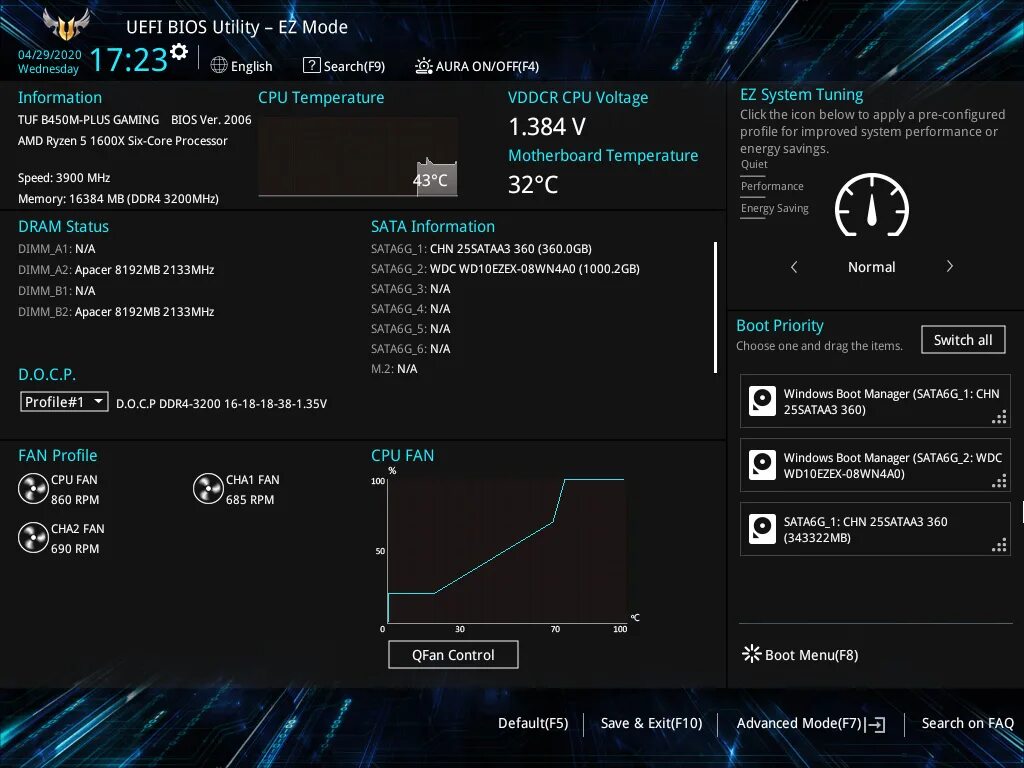Viewport: 1024px width, 768px height.
Task: Click DIMM_A2 Apacer 8192MB 2133MHz entry
Action: pos(116,270)
